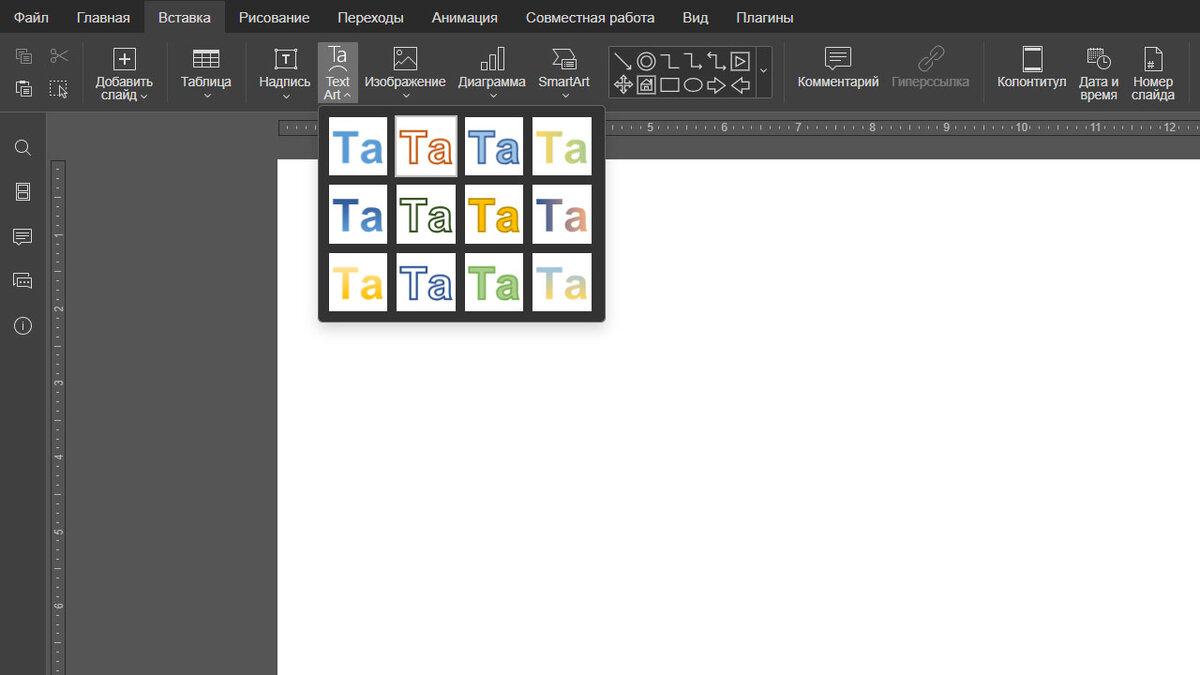
Task: Click the Cut scissors icon
Action: point(59,56)
